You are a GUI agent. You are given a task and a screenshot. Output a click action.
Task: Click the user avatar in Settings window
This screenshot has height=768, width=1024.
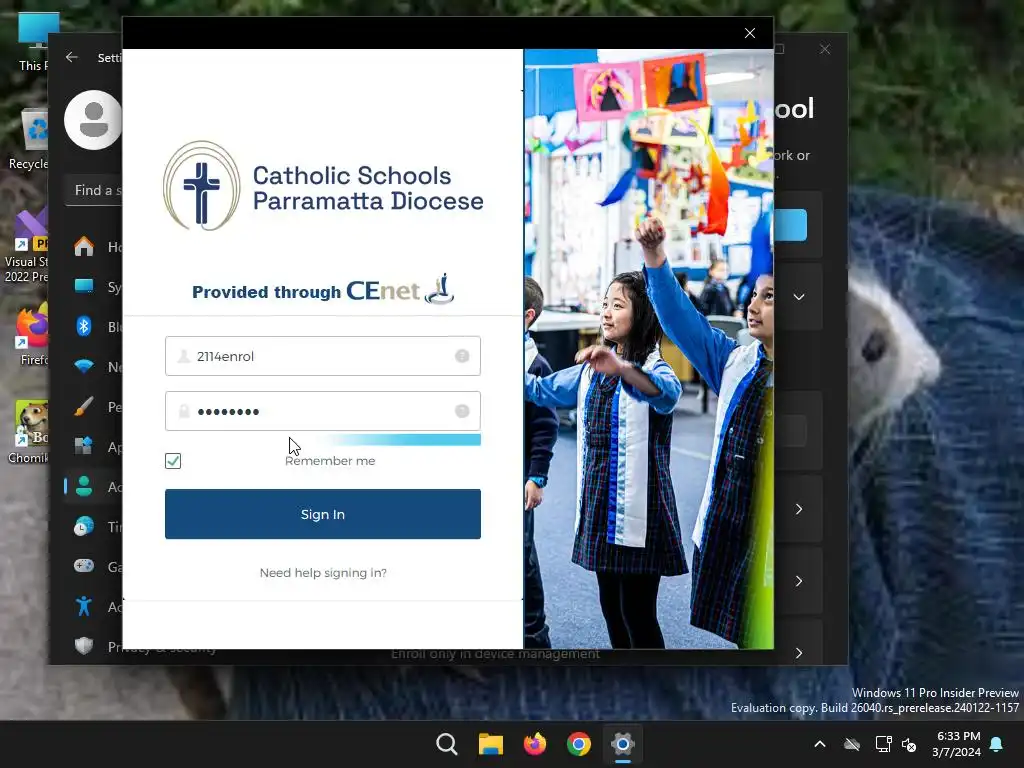coord(93,120)
